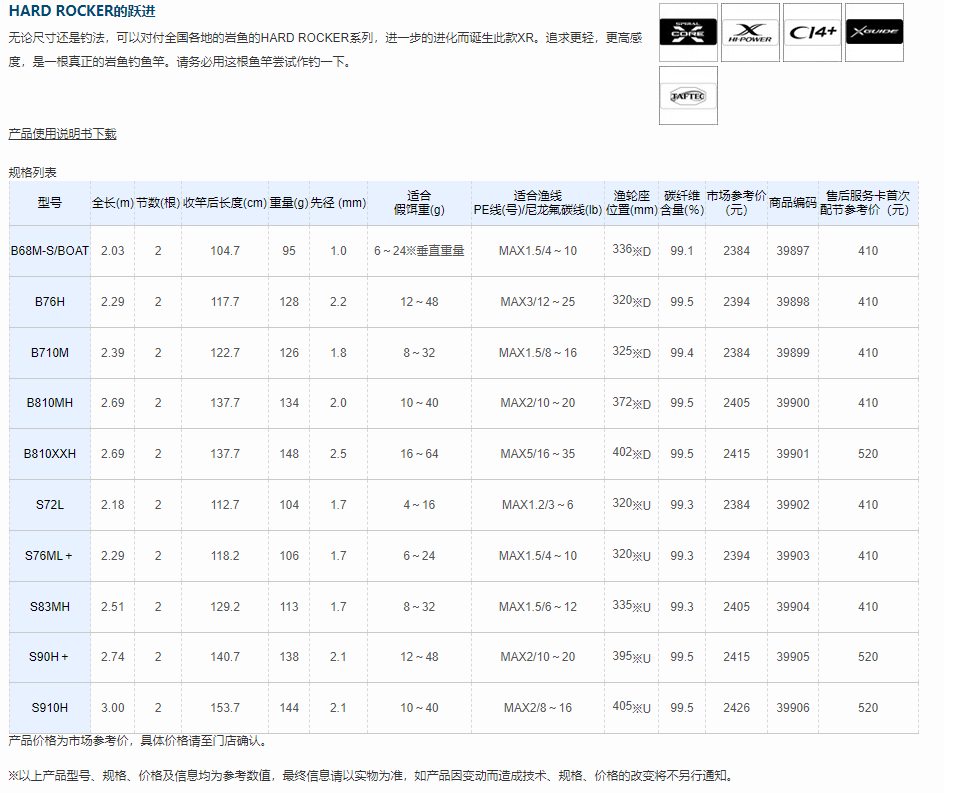Select model S910H cell
Viewport: 961px width, 793px height.
tap(50, 707)
